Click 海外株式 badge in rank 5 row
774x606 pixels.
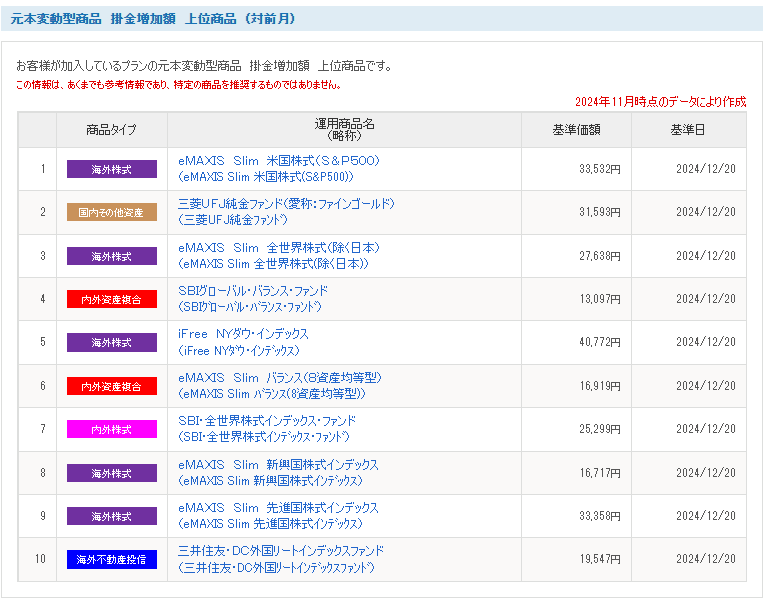click(x=112, y=342)
